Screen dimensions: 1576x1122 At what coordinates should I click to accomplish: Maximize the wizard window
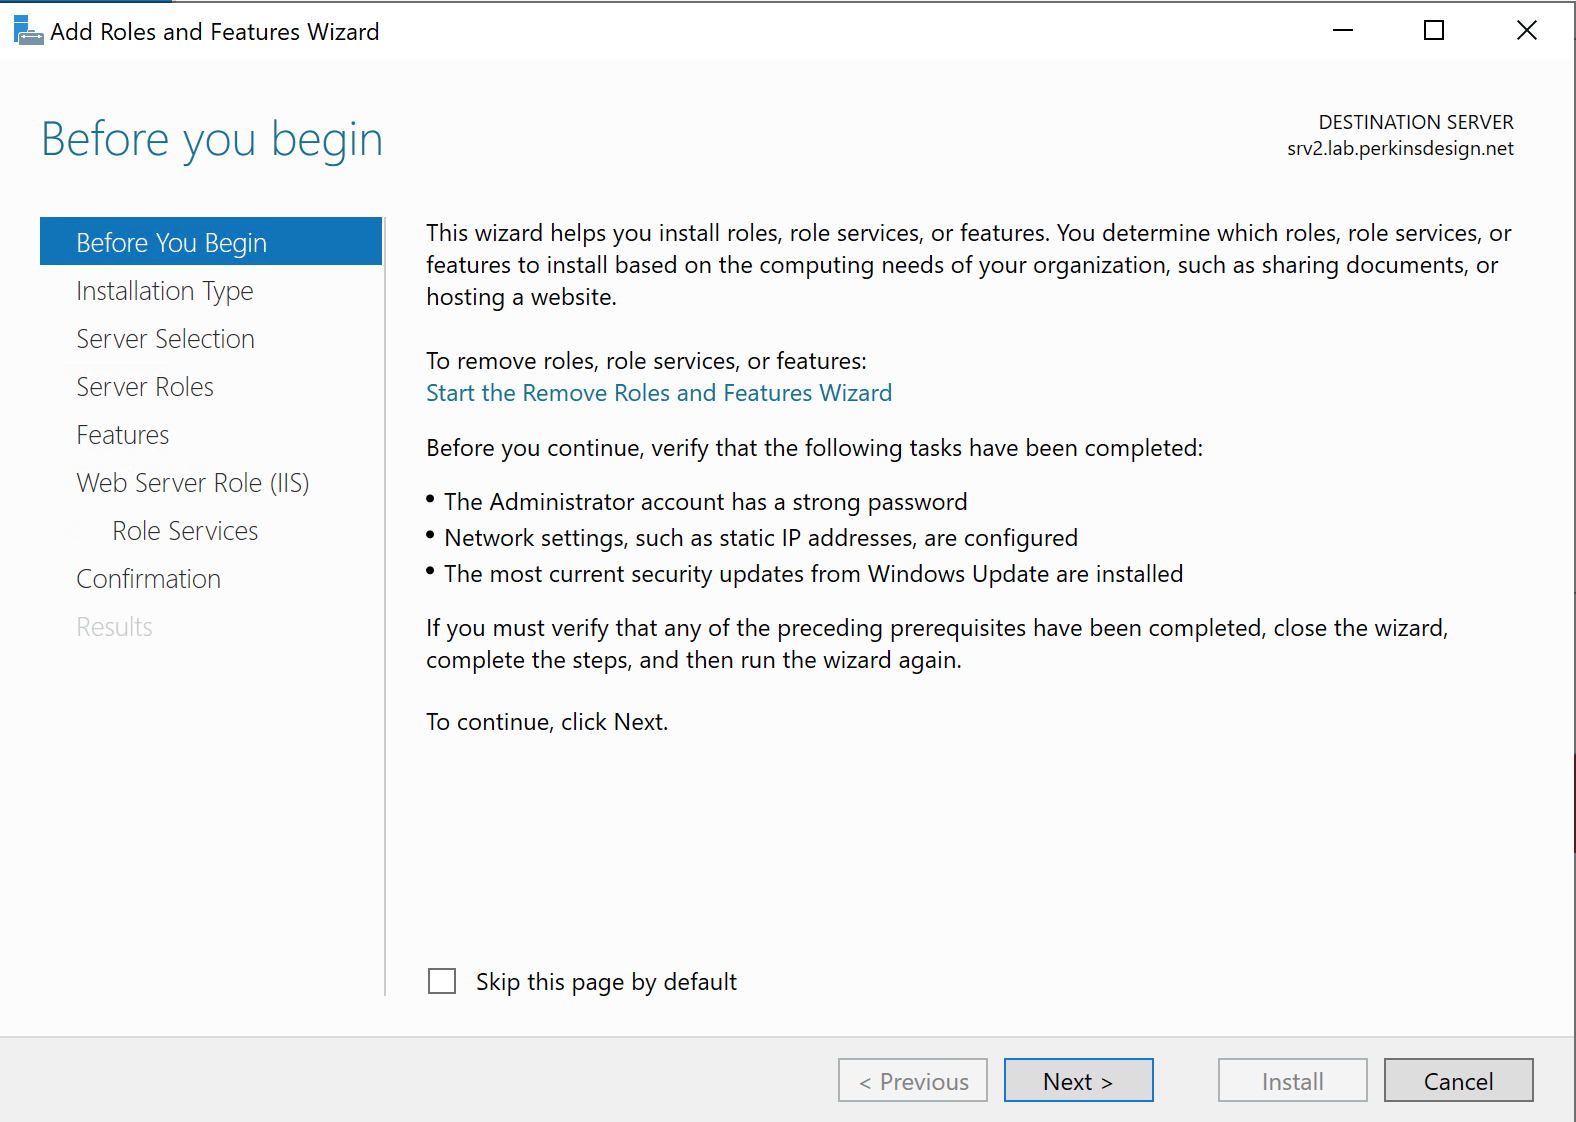click(1433, 31)
